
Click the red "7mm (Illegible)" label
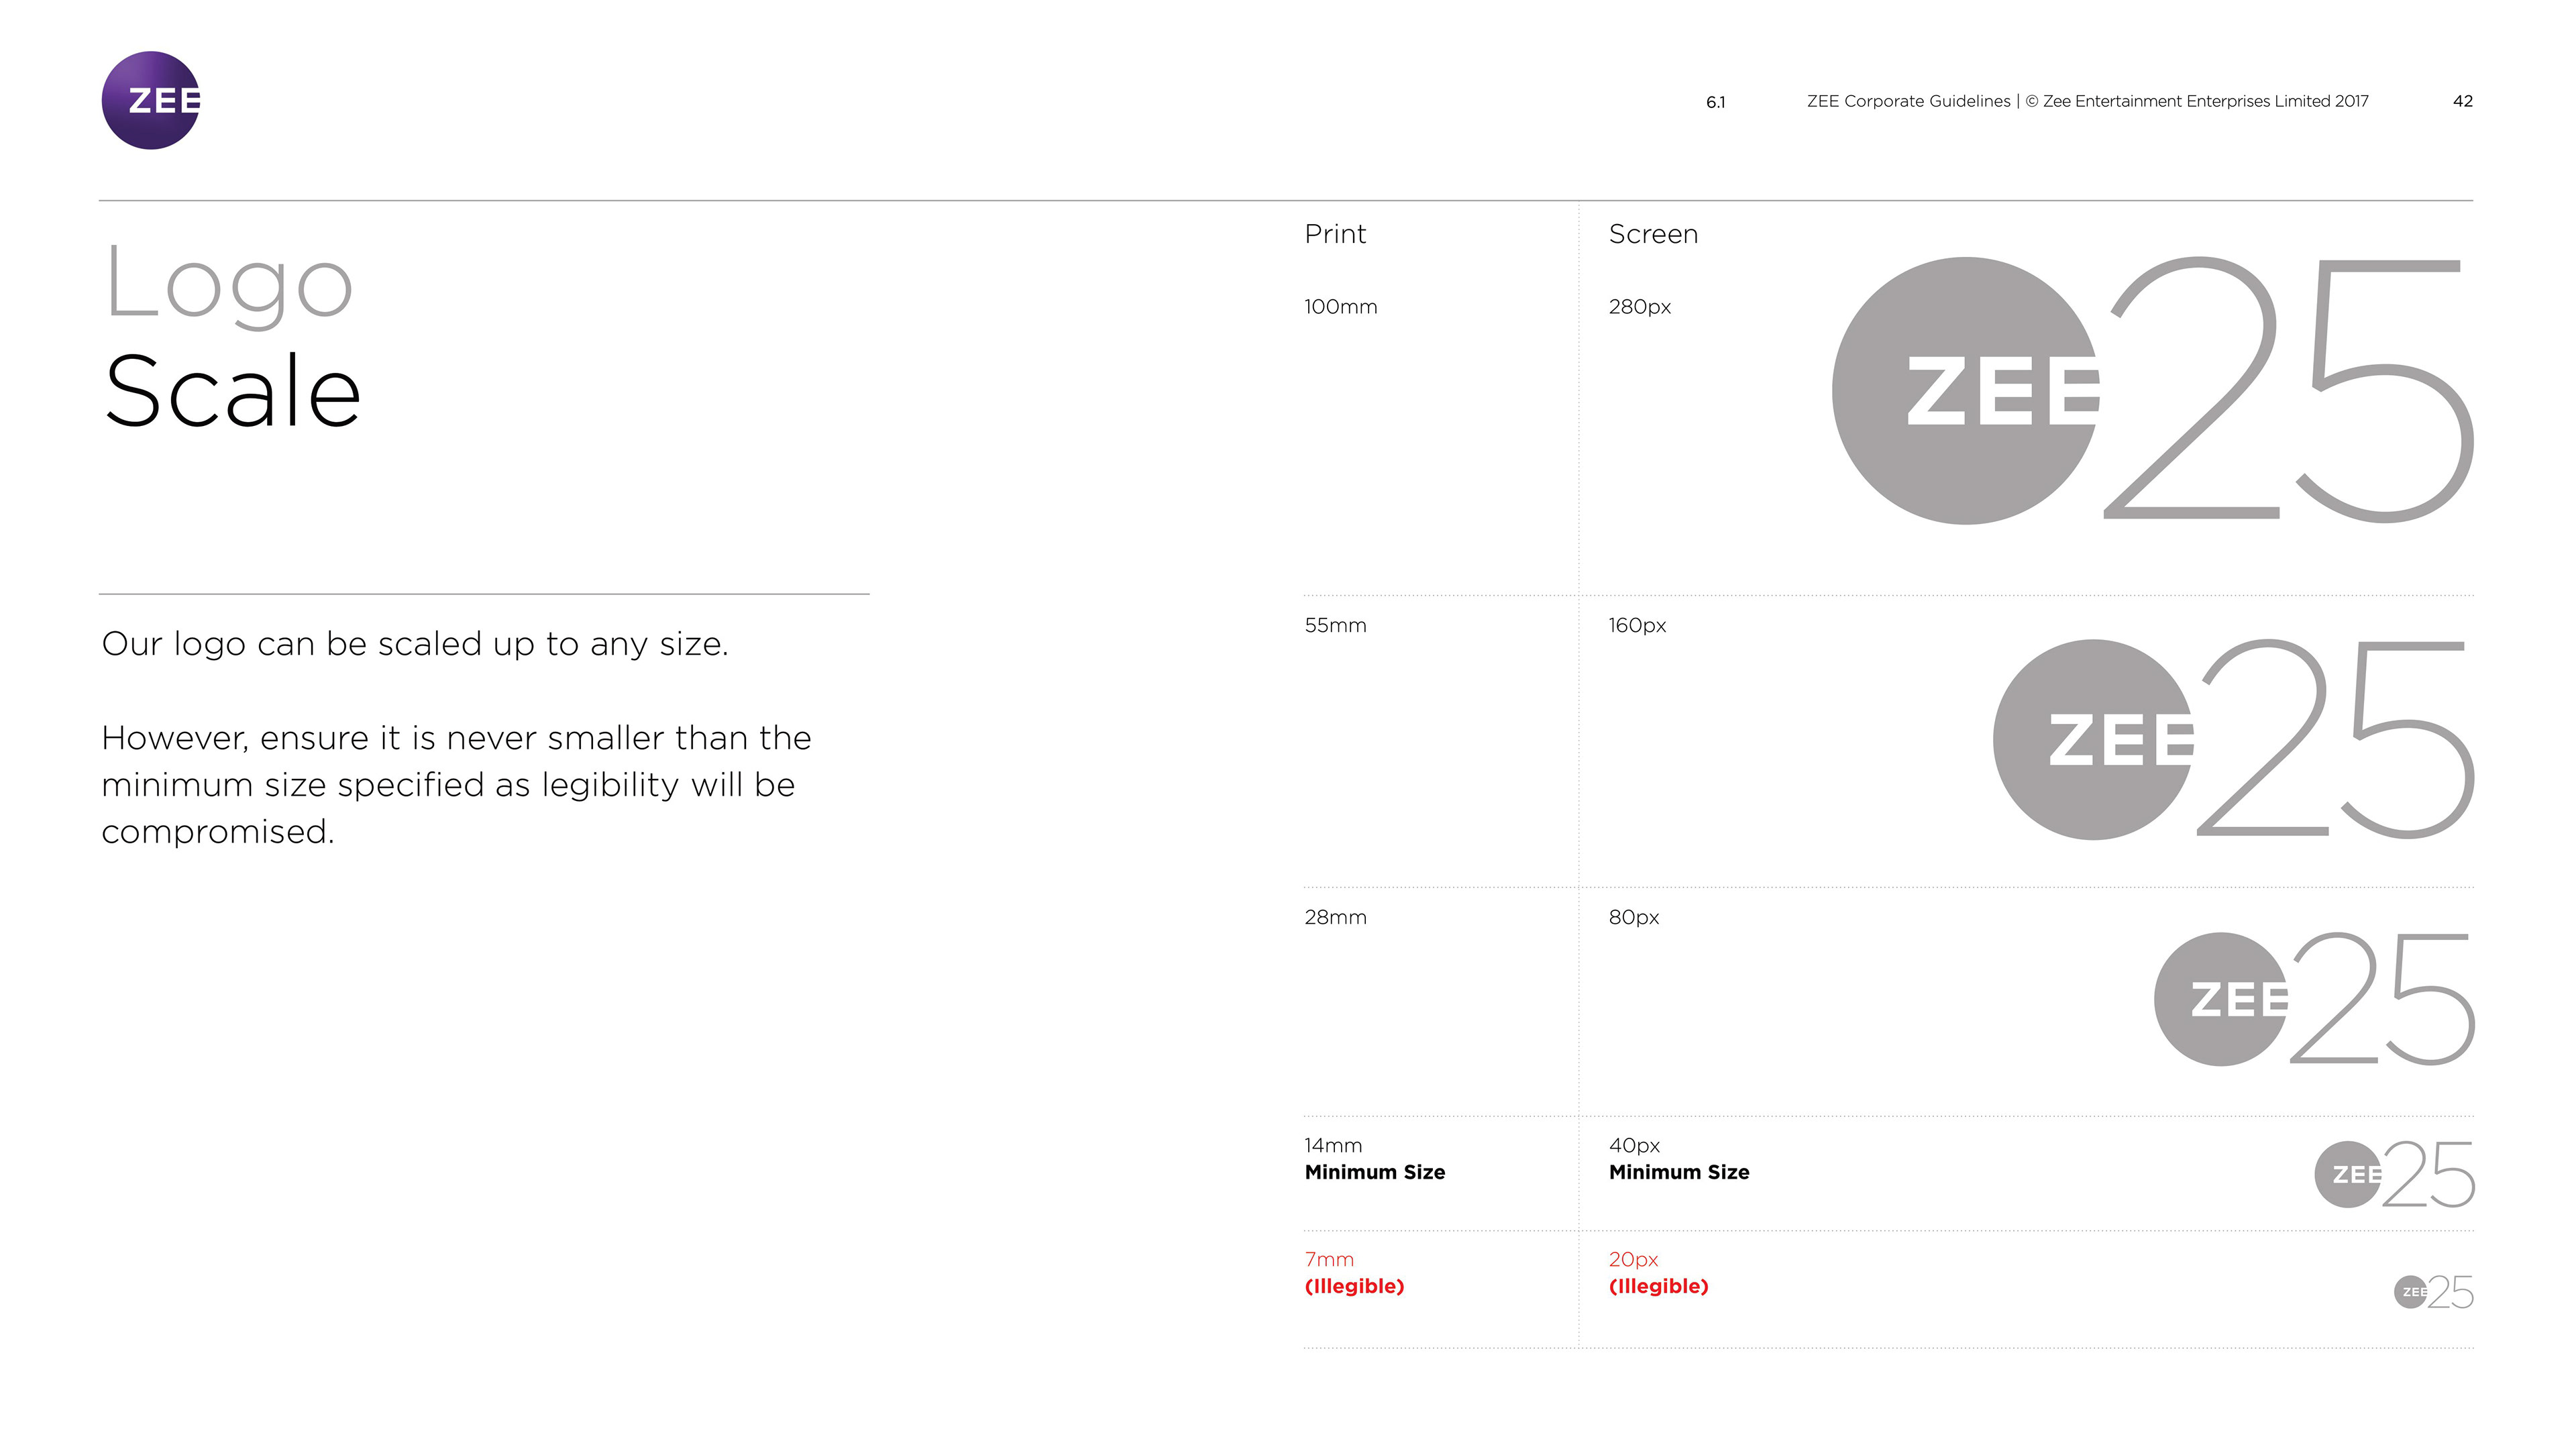[1353, 1273]
